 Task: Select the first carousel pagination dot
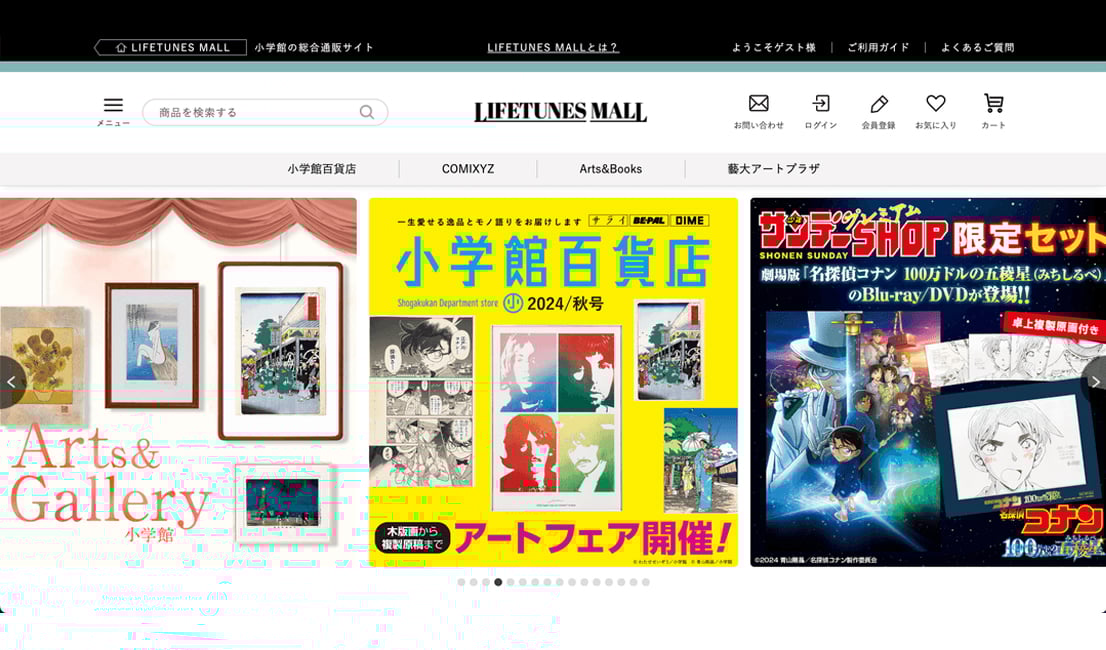[x=461, y=582]
